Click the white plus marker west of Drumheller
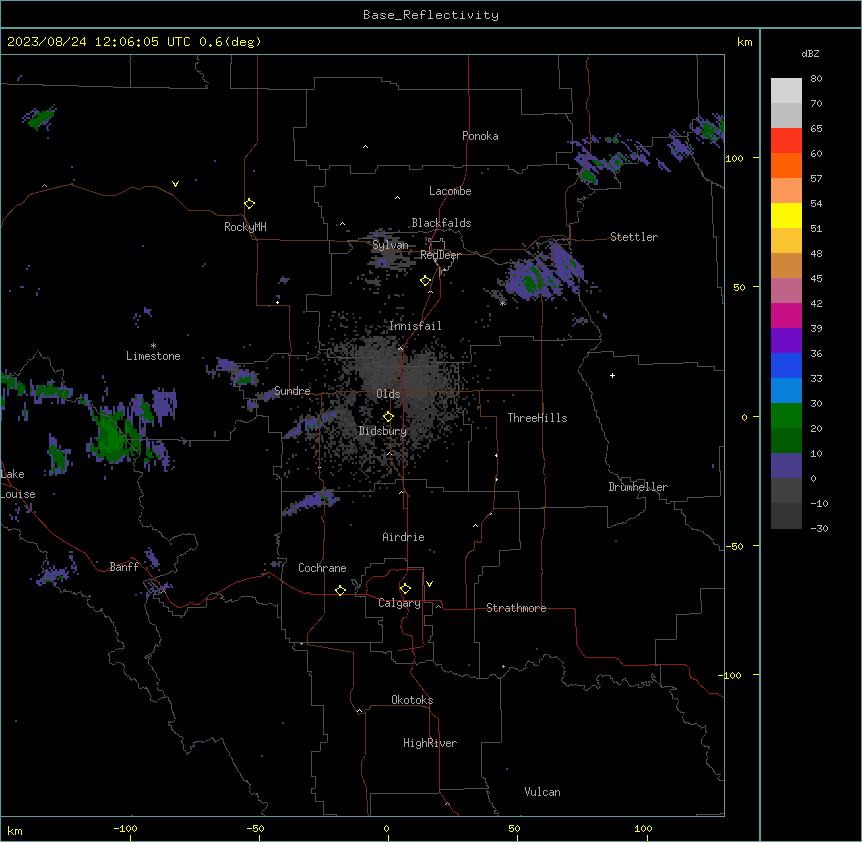 [612, 375]
